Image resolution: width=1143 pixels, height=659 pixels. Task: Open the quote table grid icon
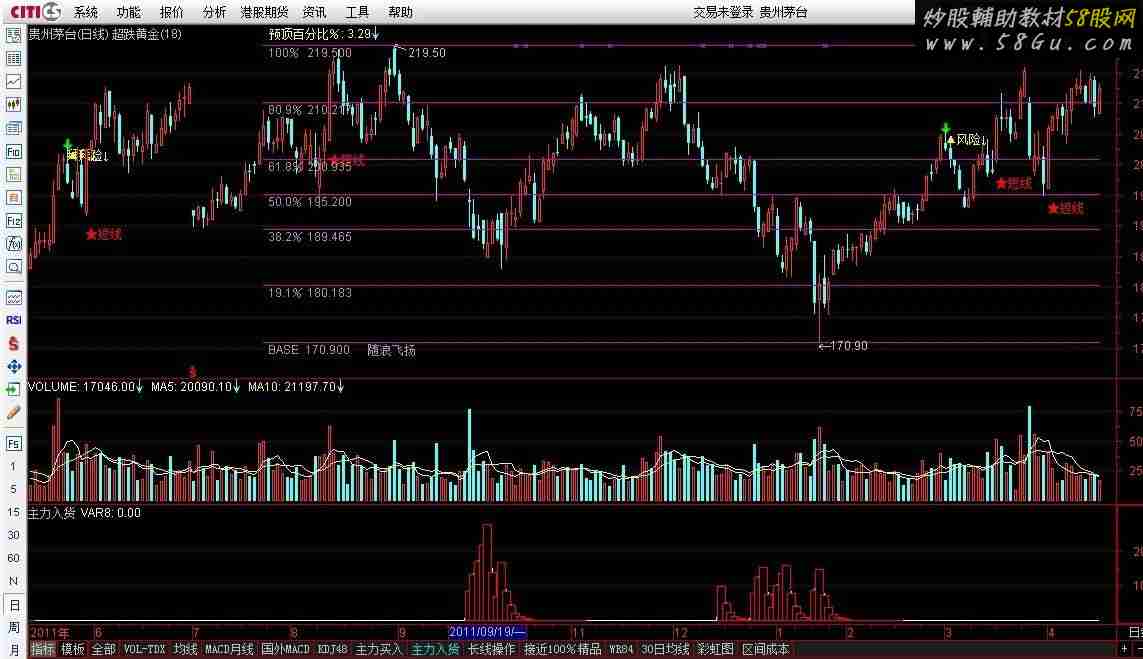coord(14,58)
